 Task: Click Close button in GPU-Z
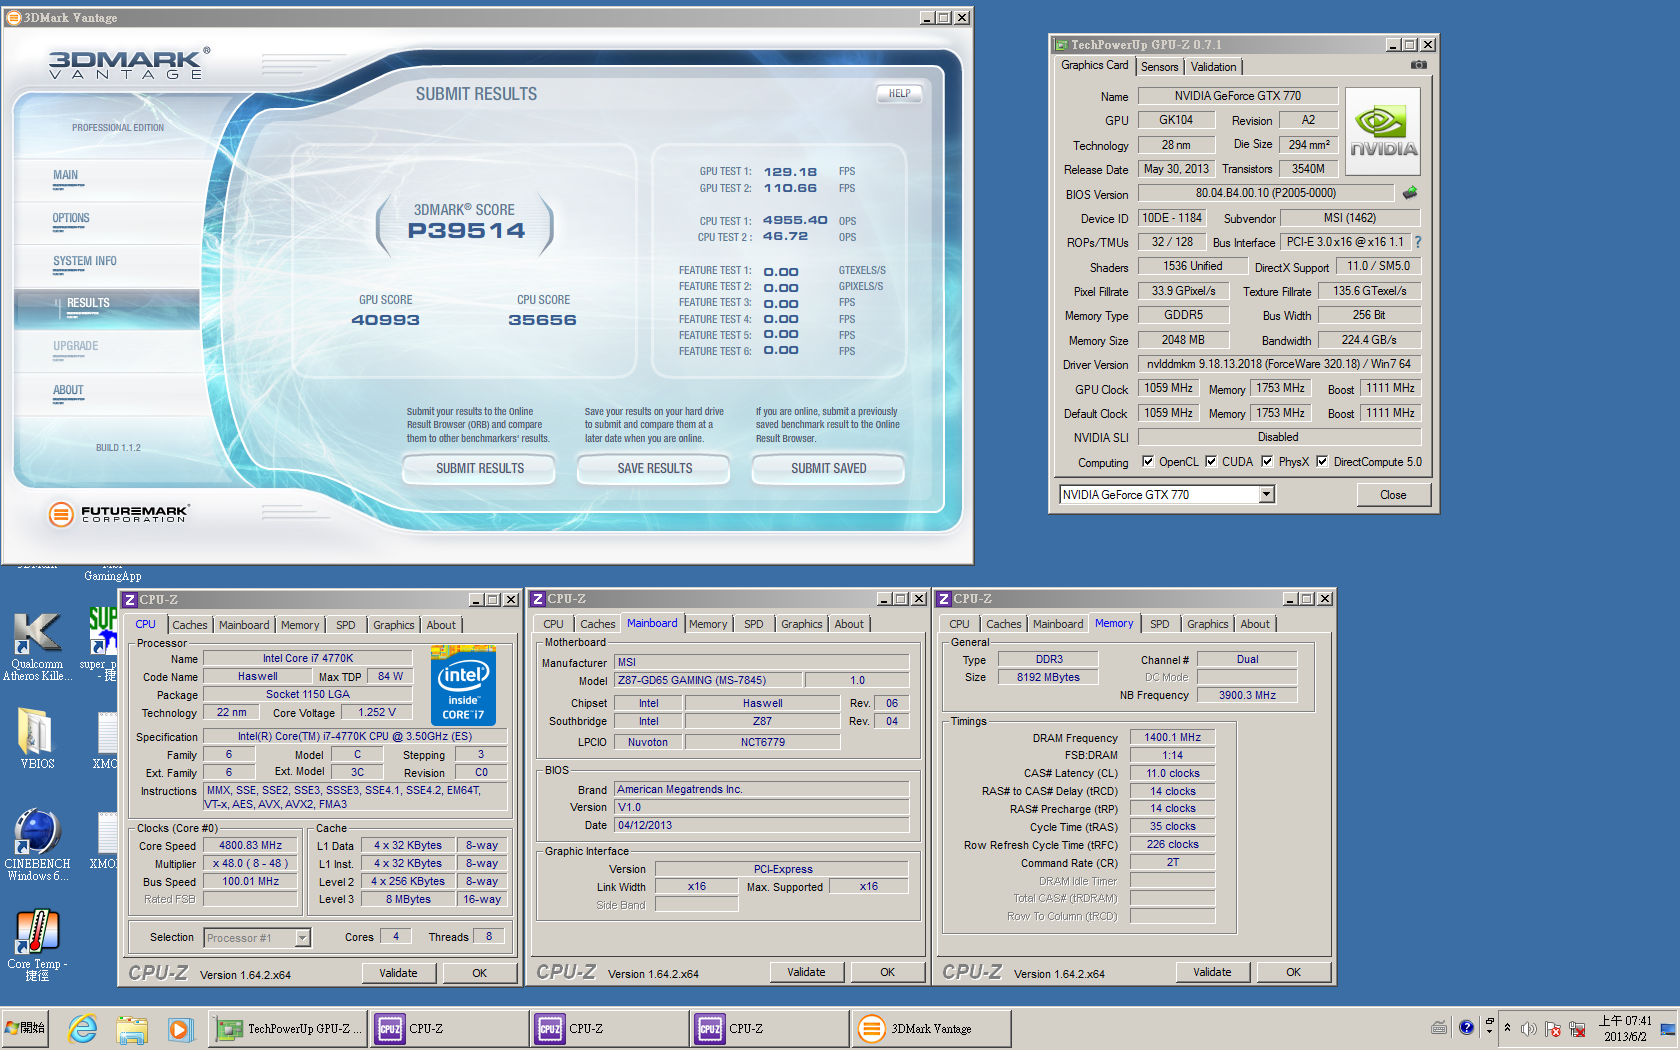(x=1393, y=495)
